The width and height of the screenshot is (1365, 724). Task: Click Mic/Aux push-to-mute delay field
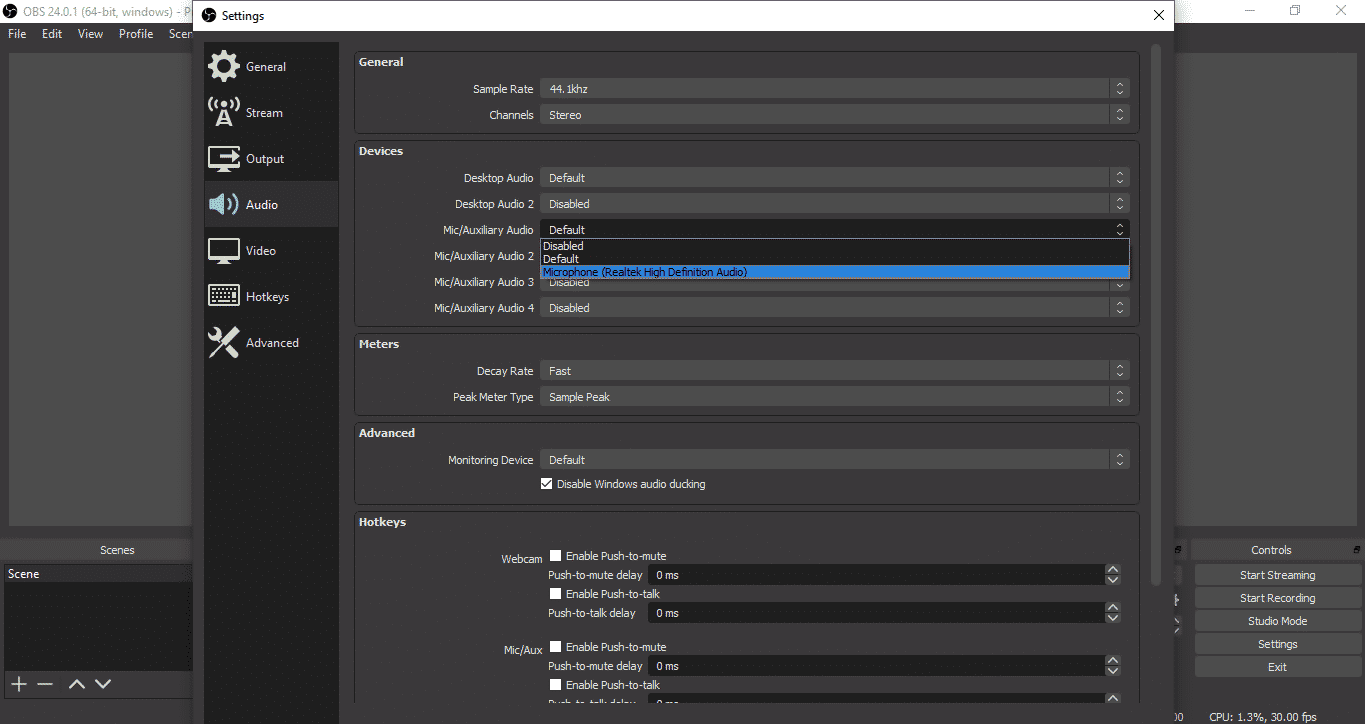click(876, 666)
